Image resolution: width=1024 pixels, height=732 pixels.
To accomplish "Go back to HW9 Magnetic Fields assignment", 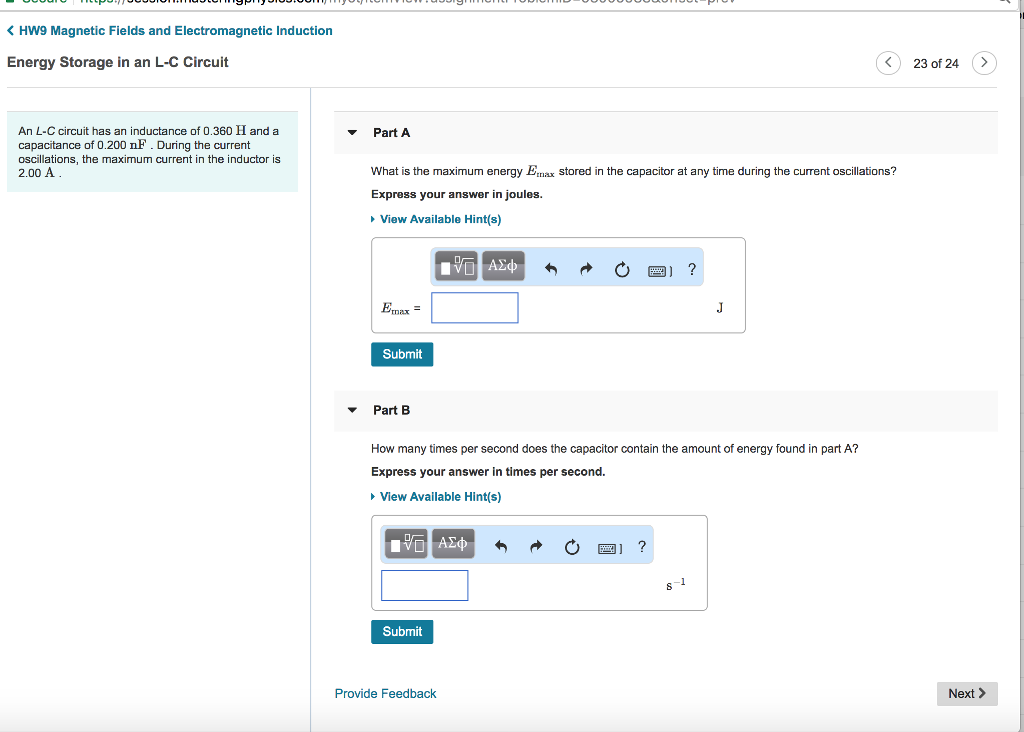I will 170,31.
